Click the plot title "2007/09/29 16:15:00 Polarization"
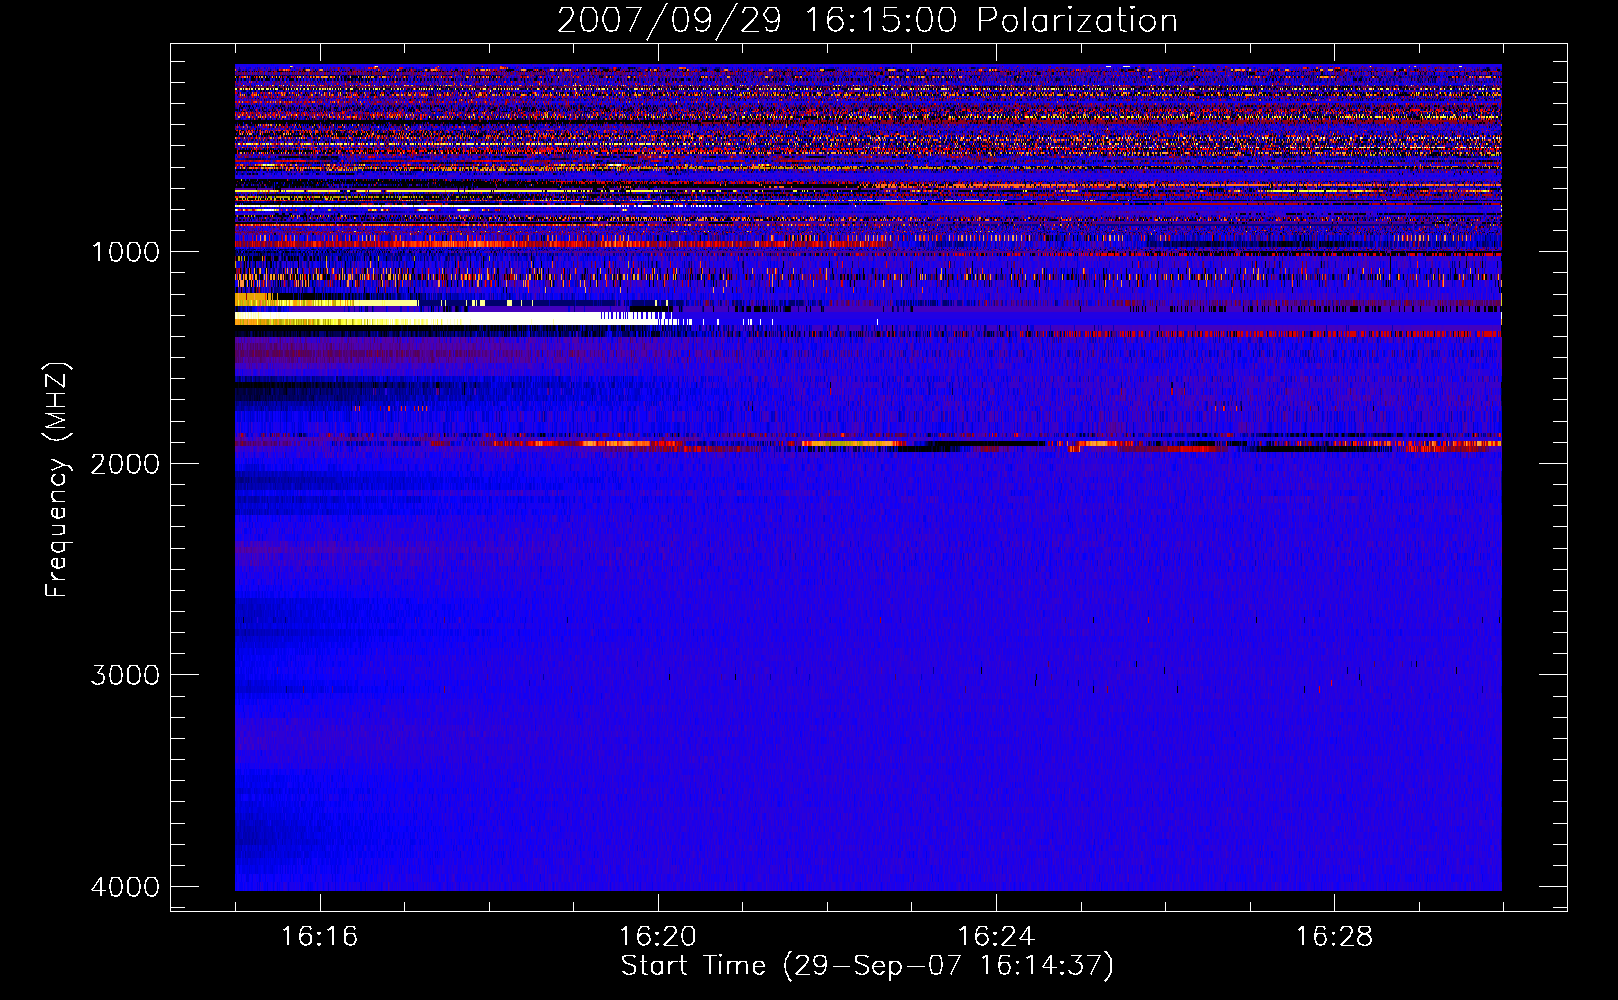This screenshot has width=1618, height=1000. (867, 20)
